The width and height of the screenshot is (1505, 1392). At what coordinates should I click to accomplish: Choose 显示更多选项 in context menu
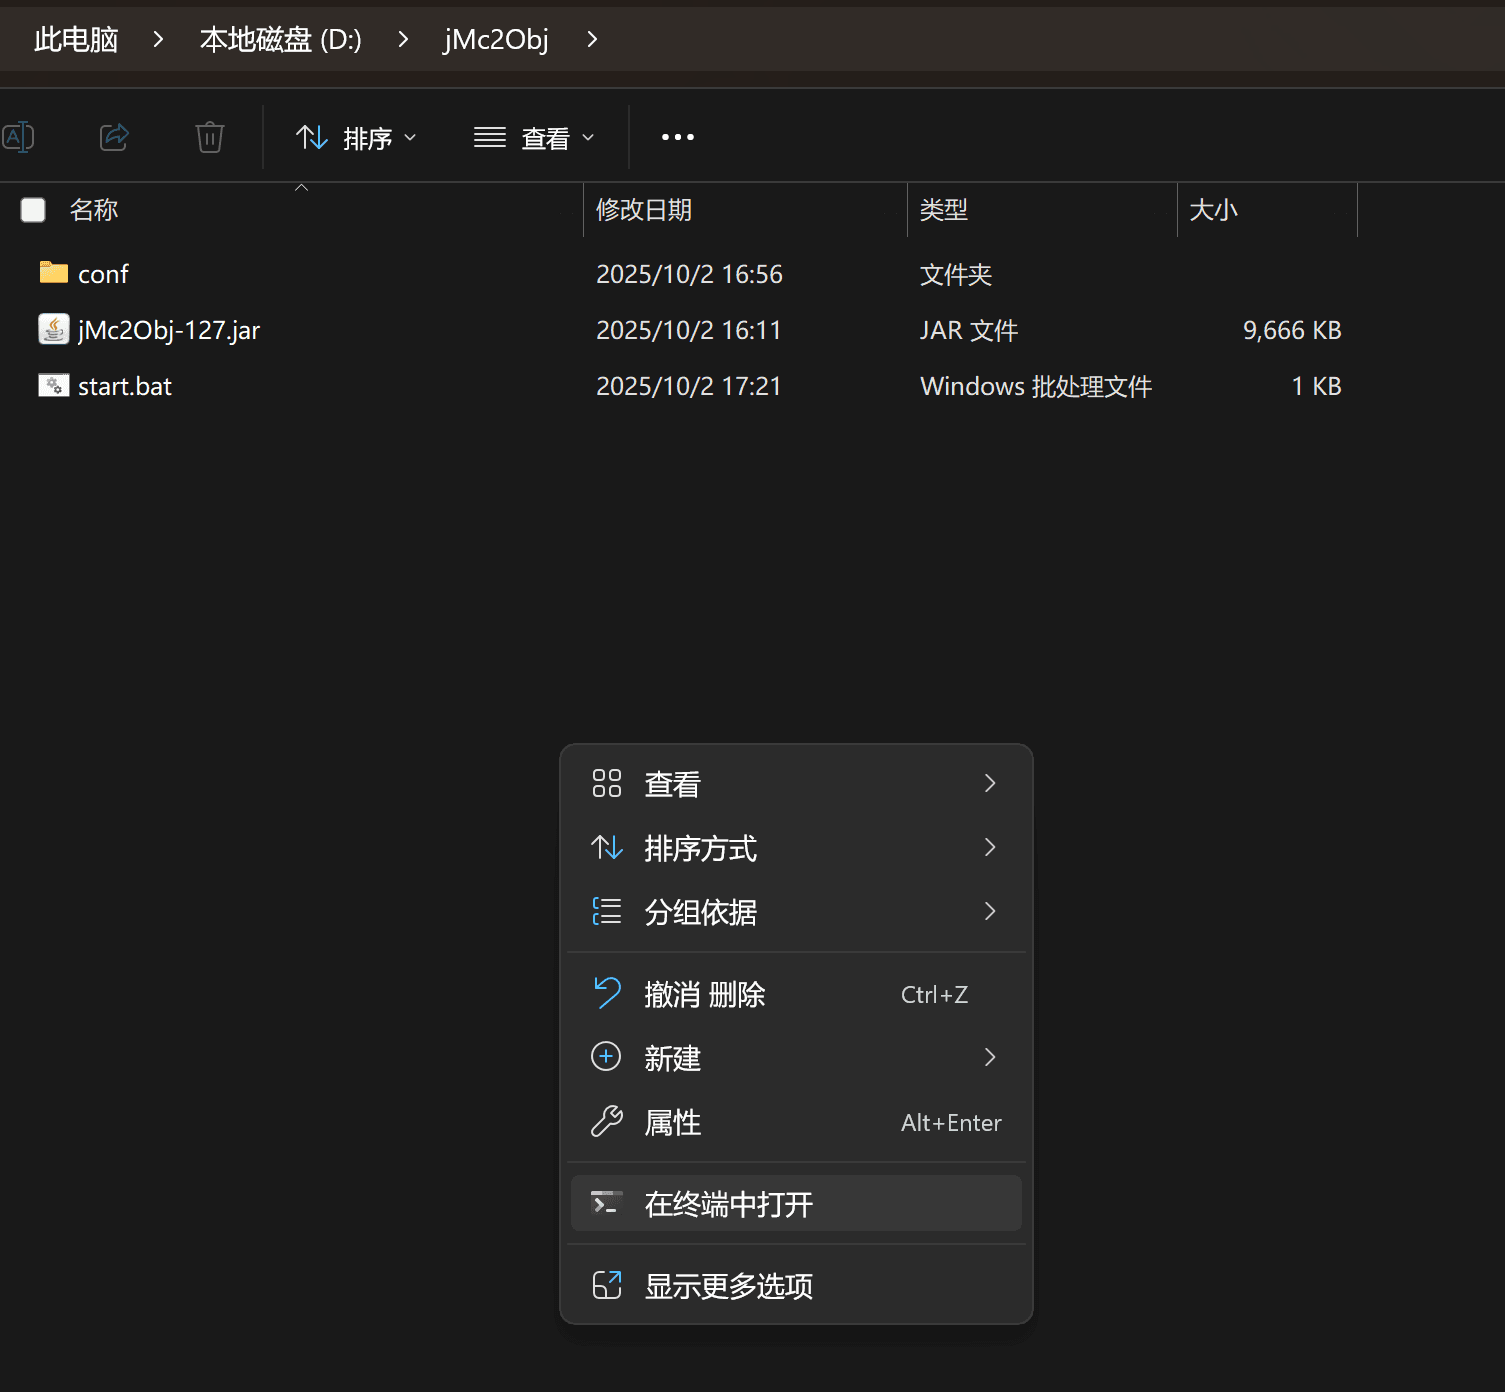point(728,1286)
